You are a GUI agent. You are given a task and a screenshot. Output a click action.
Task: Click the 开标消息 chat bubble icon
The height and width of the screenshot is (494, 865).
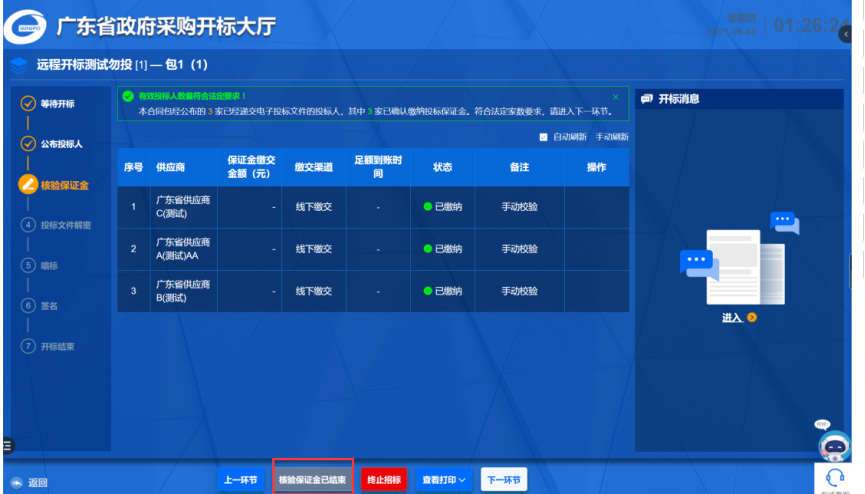(x=647, y=99)
